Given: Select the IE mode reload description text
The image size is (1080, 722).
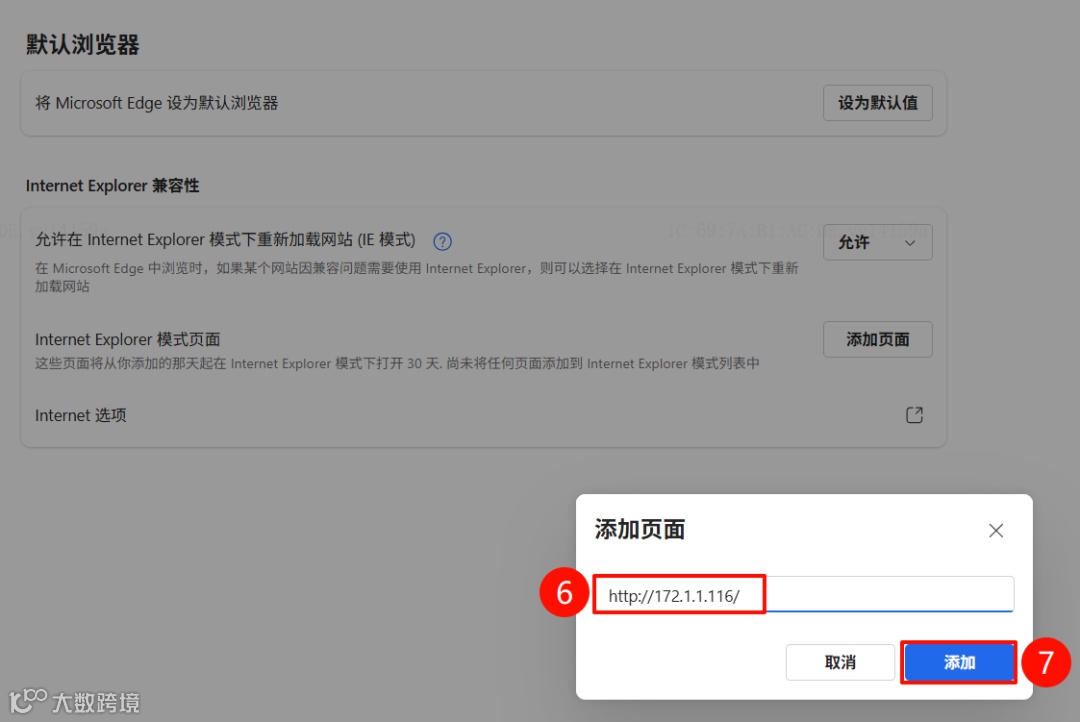Looking at the screenshot, I should click(x=417, y=277).
